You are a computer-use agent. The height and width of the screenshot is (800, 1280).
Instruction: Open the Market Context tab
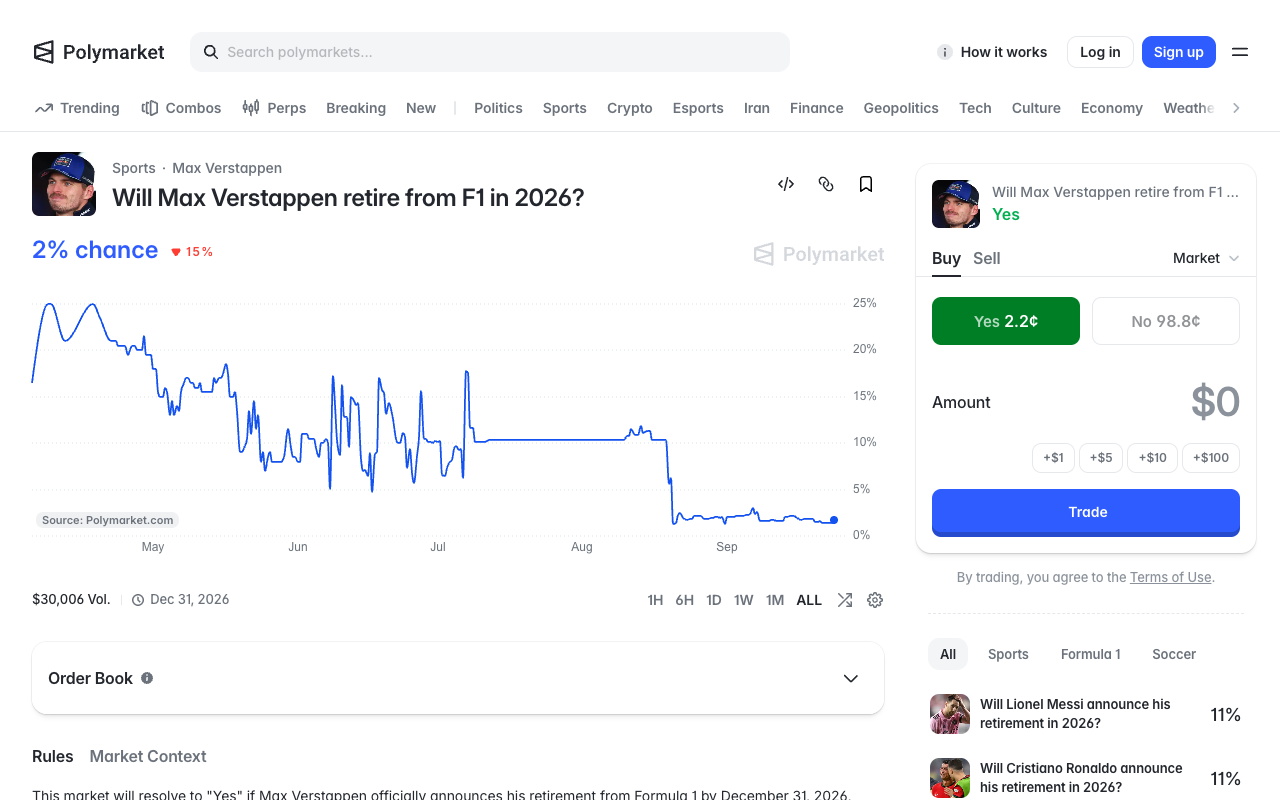click(x=148, y=756)
